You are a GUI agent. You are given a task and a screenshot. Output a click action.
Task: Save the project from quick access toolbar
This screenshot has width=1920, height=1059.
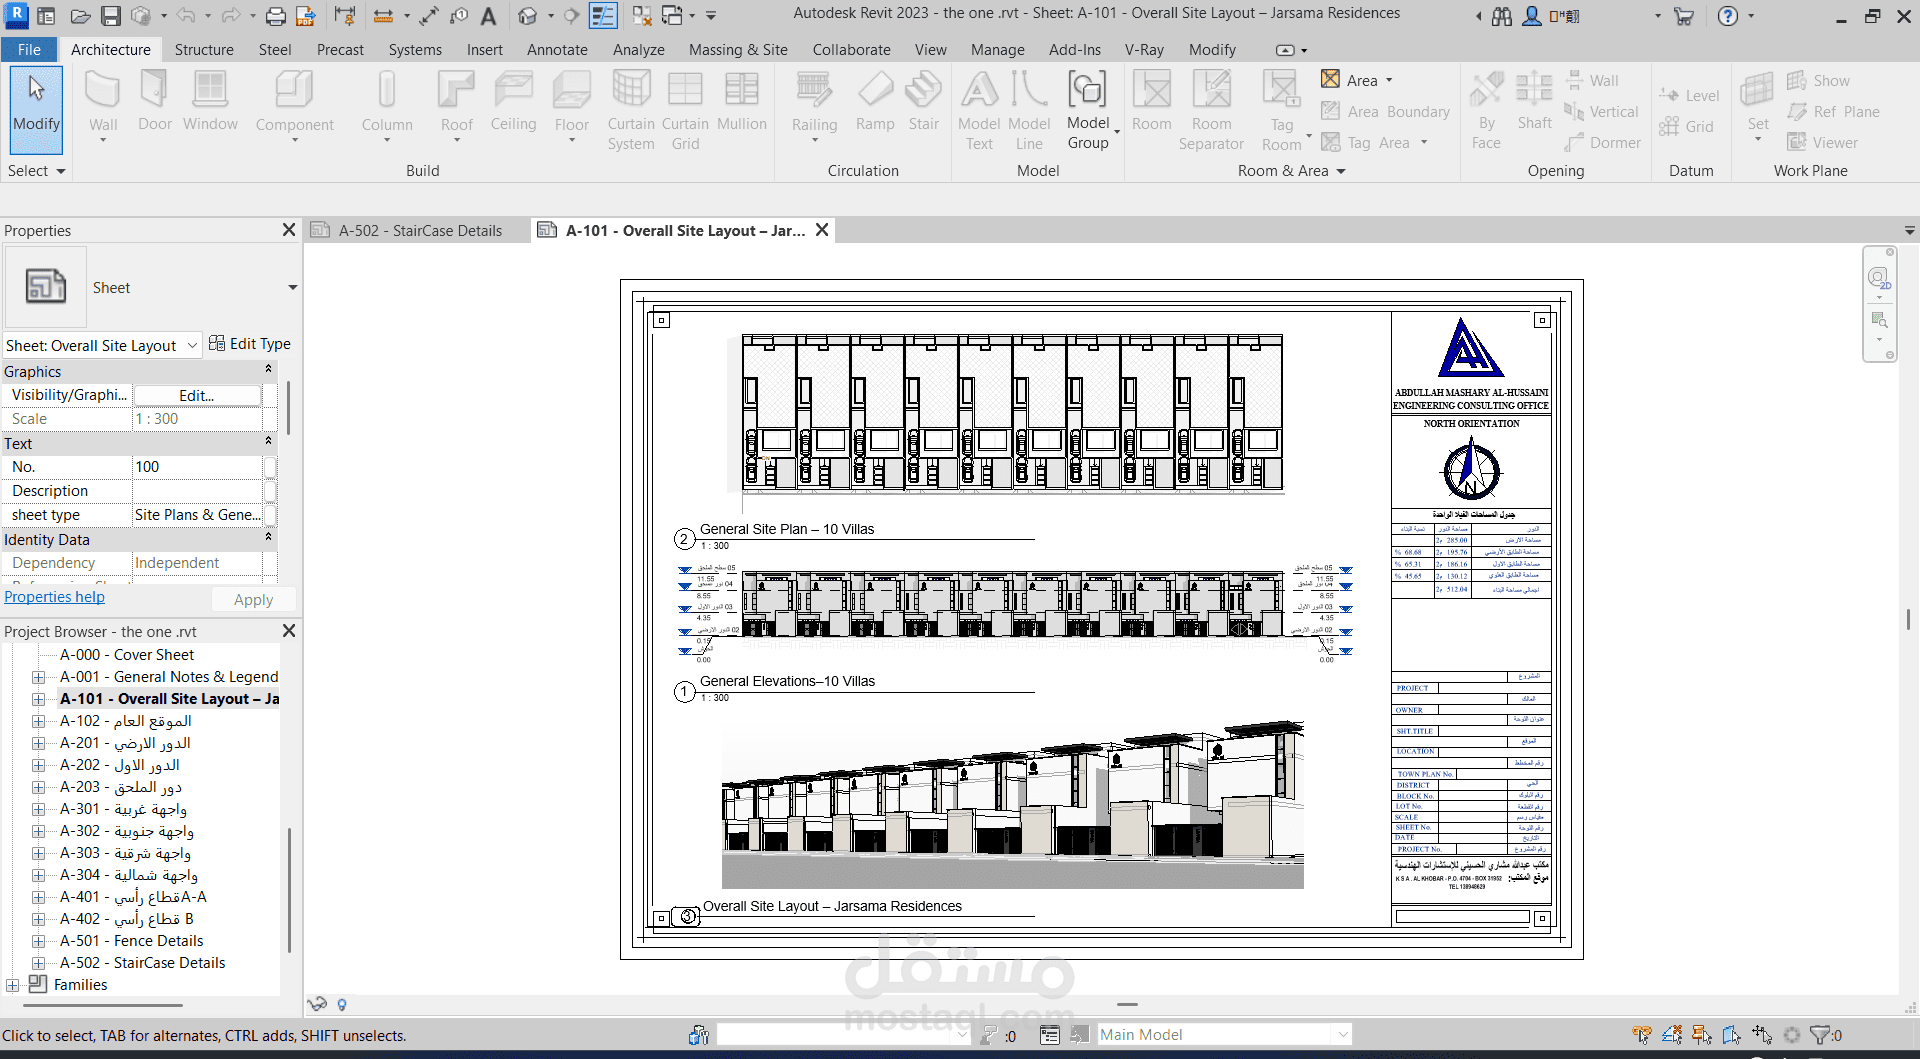point(111,16)
